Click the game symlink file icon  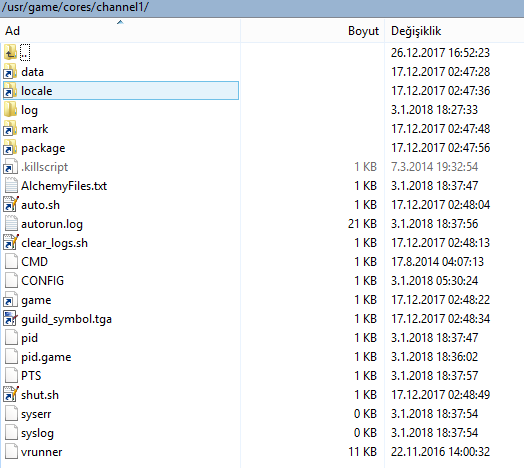[10, 300]
